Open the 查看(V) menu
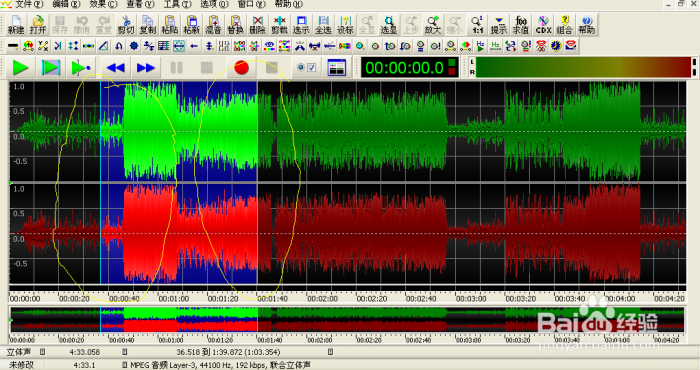This screenshot has height=370, width=700. click(x=140, y=4)
